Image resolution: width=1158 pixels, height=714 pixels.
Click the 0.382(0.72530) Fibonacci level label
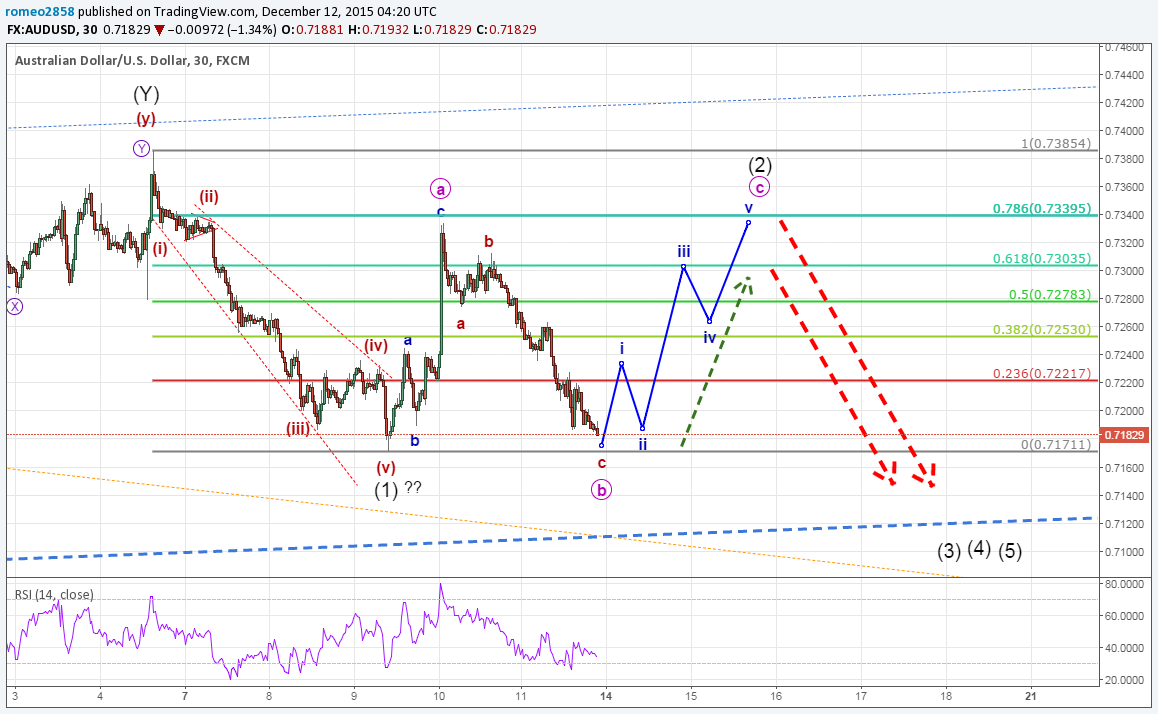tap(1042, 329)
